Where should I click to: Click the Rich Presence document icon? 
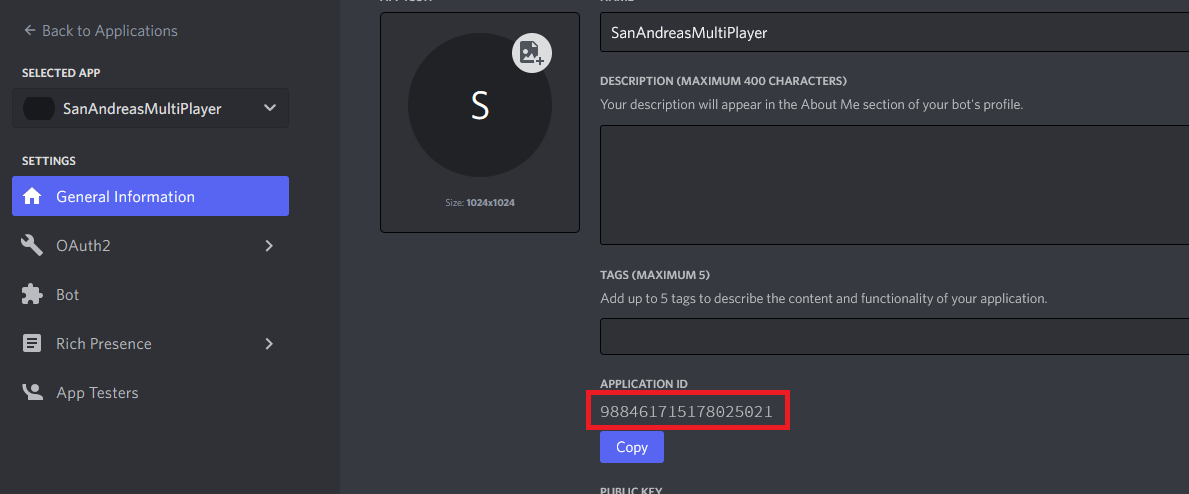[32, 344]
